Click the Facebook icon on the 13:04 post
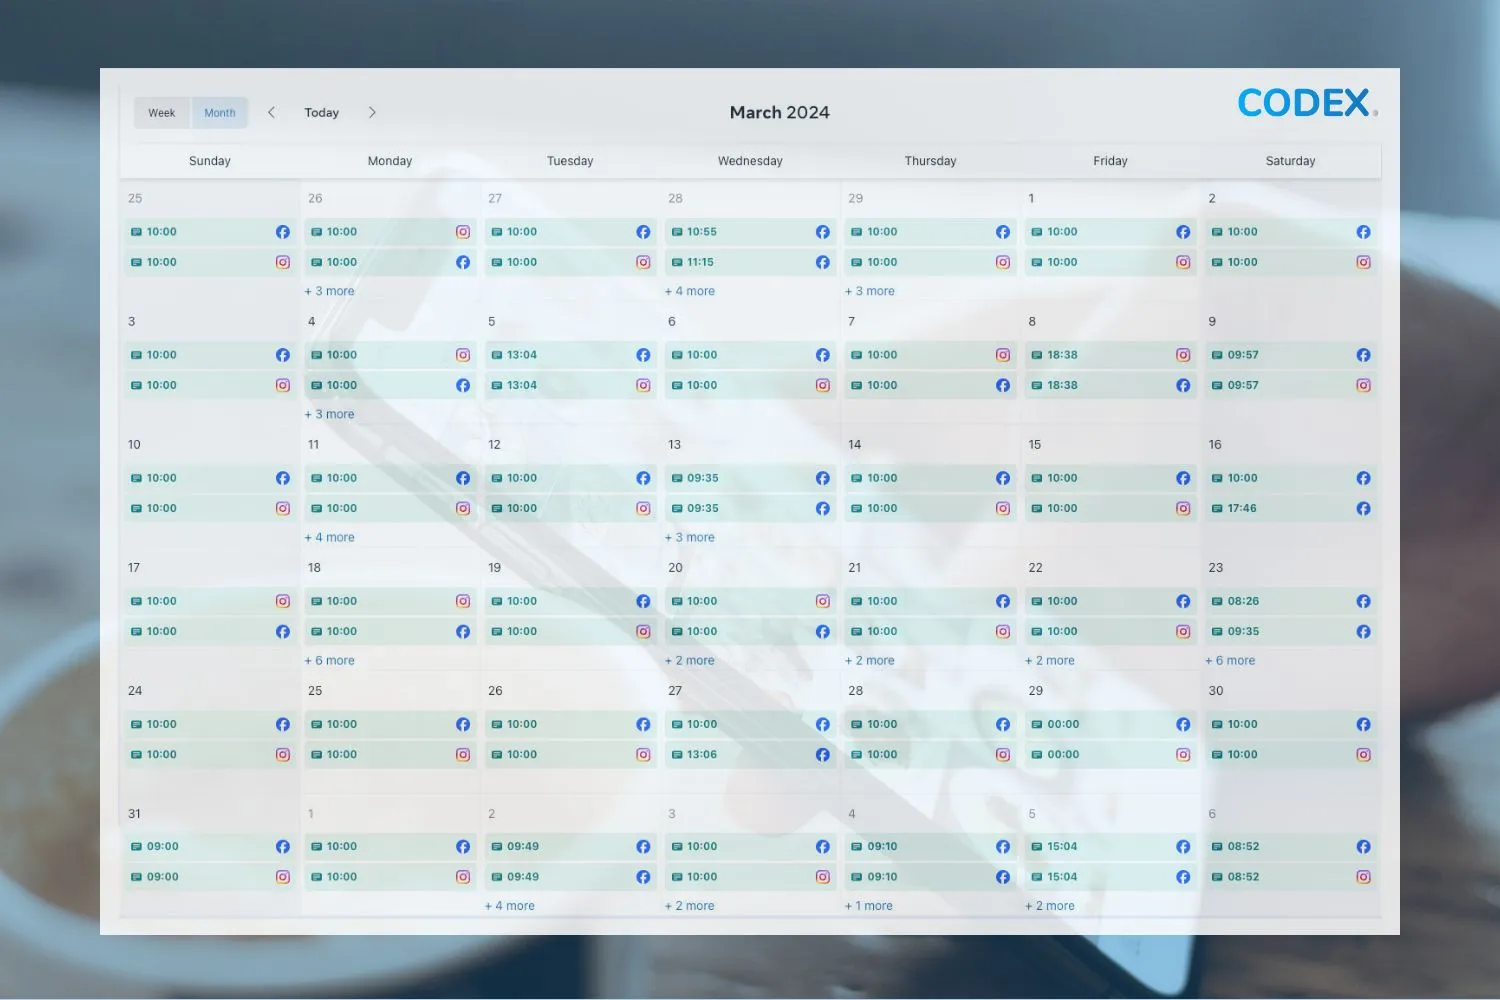Screen dimensions: 1500x1000 coord(643,355)
